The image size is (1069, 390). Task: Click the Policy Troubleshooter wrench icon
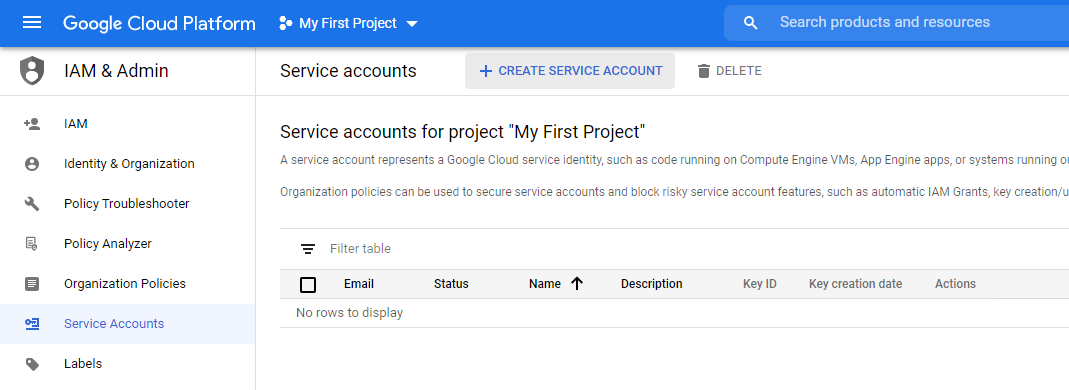32,204
